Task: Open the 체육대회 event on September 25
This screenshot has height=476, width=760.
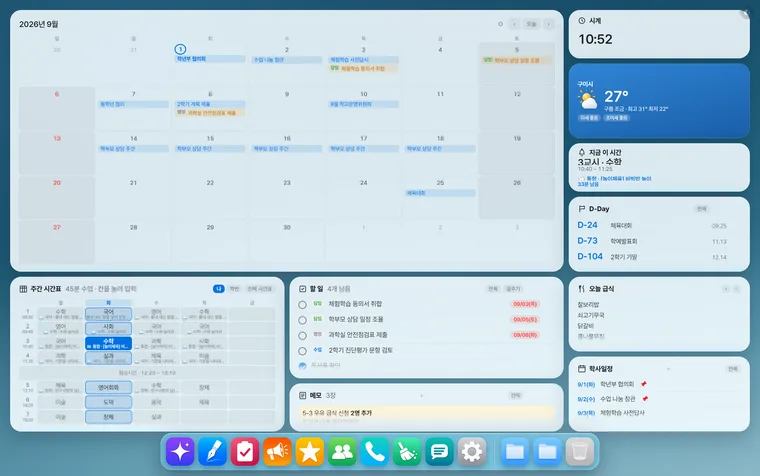Action: pyautogui.click(x=440, y=193)
